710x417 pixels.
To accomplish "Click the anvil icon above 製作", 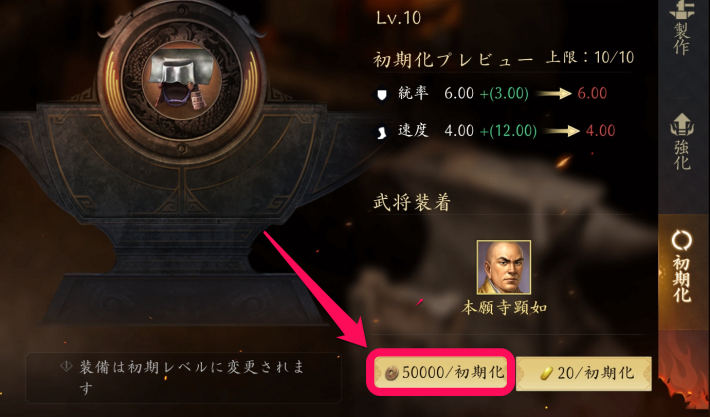I will [x=681, y=10].
